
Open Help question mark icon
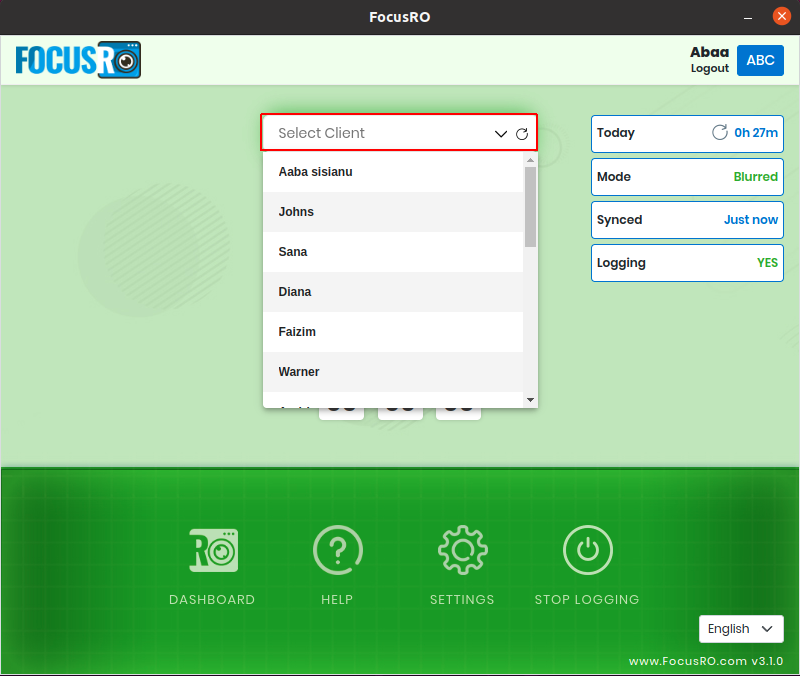pos(337,550)
